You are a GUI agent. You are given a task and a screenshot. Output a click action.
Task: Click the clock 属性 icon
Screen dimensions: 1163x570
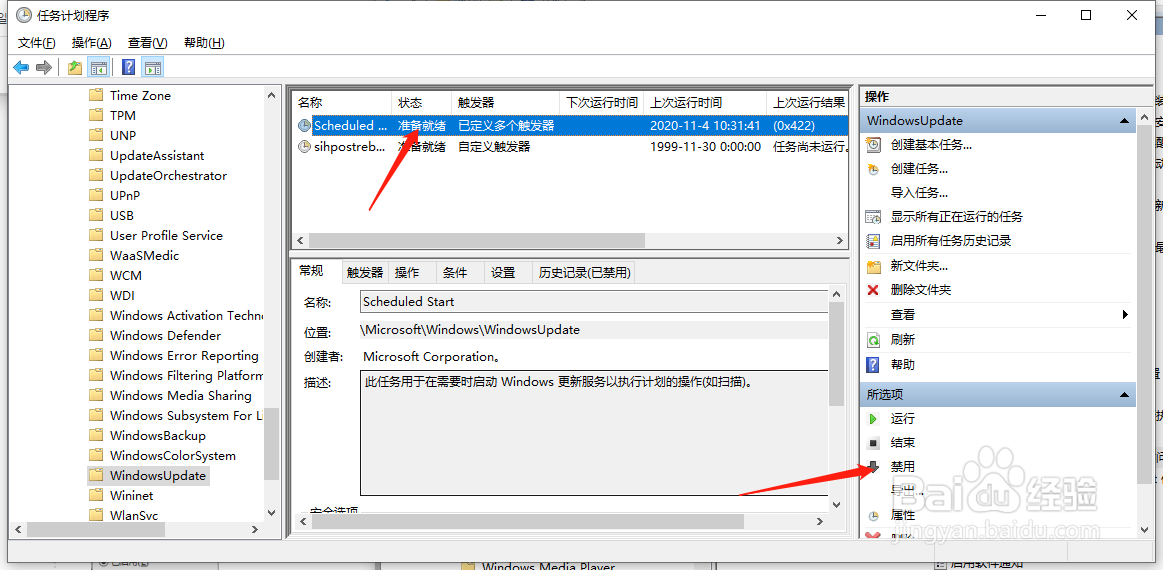(x=874, y=515)
